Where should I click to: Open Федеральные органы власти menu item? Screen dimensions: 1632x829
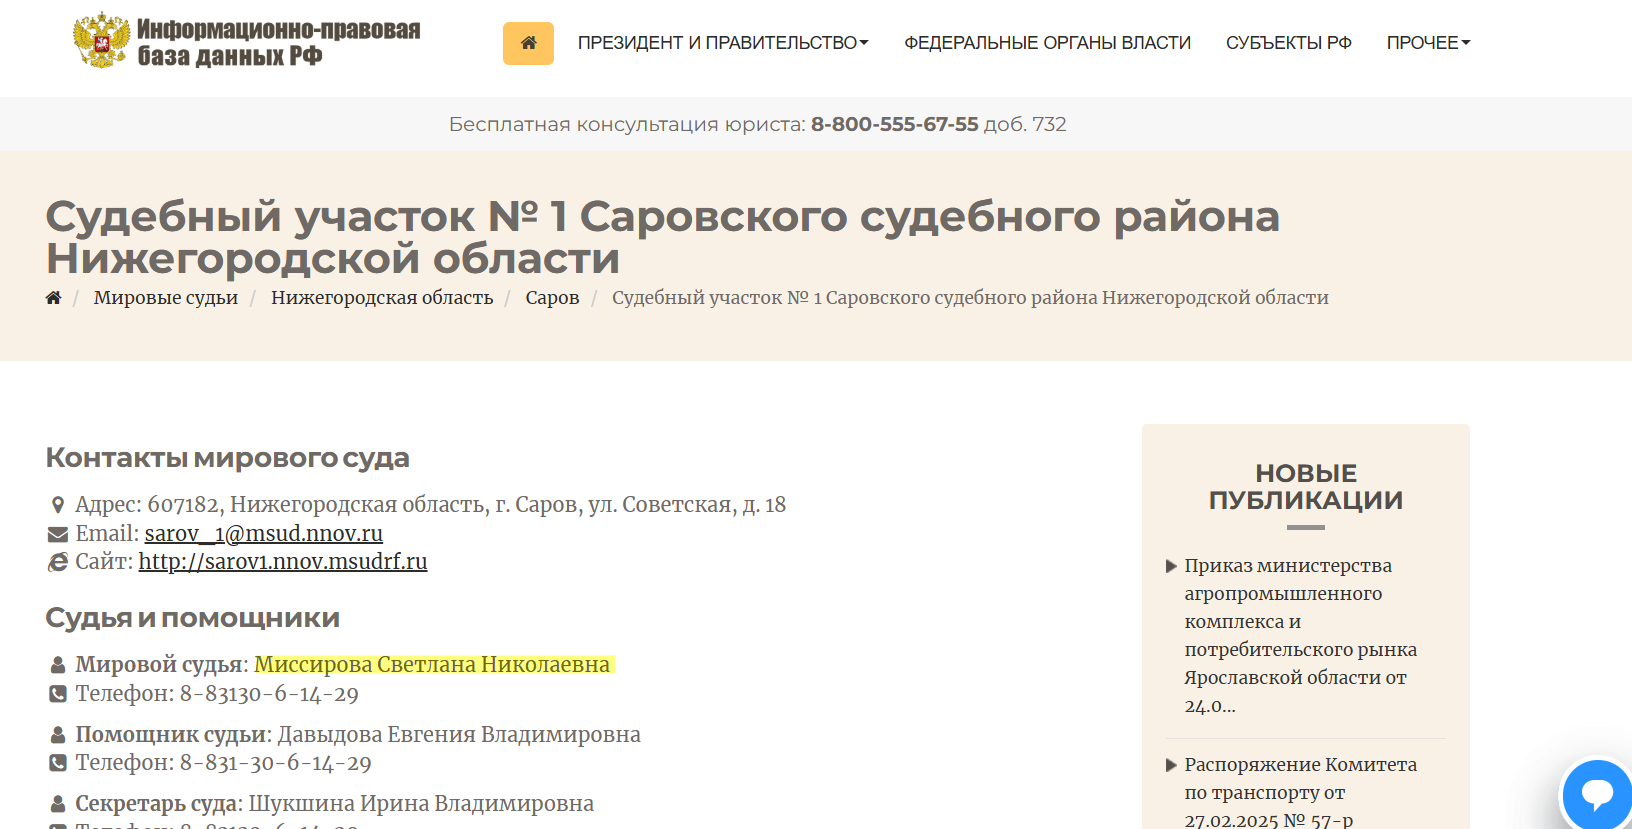1048,43
